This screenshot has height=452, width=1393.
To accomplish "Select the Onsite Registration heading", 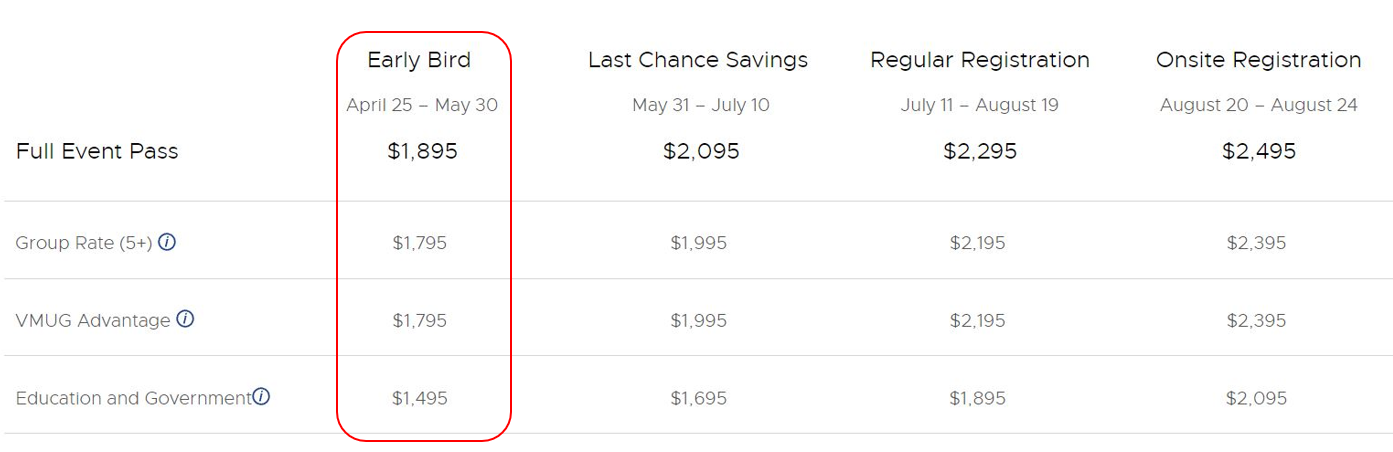I will coord(1259,60).
